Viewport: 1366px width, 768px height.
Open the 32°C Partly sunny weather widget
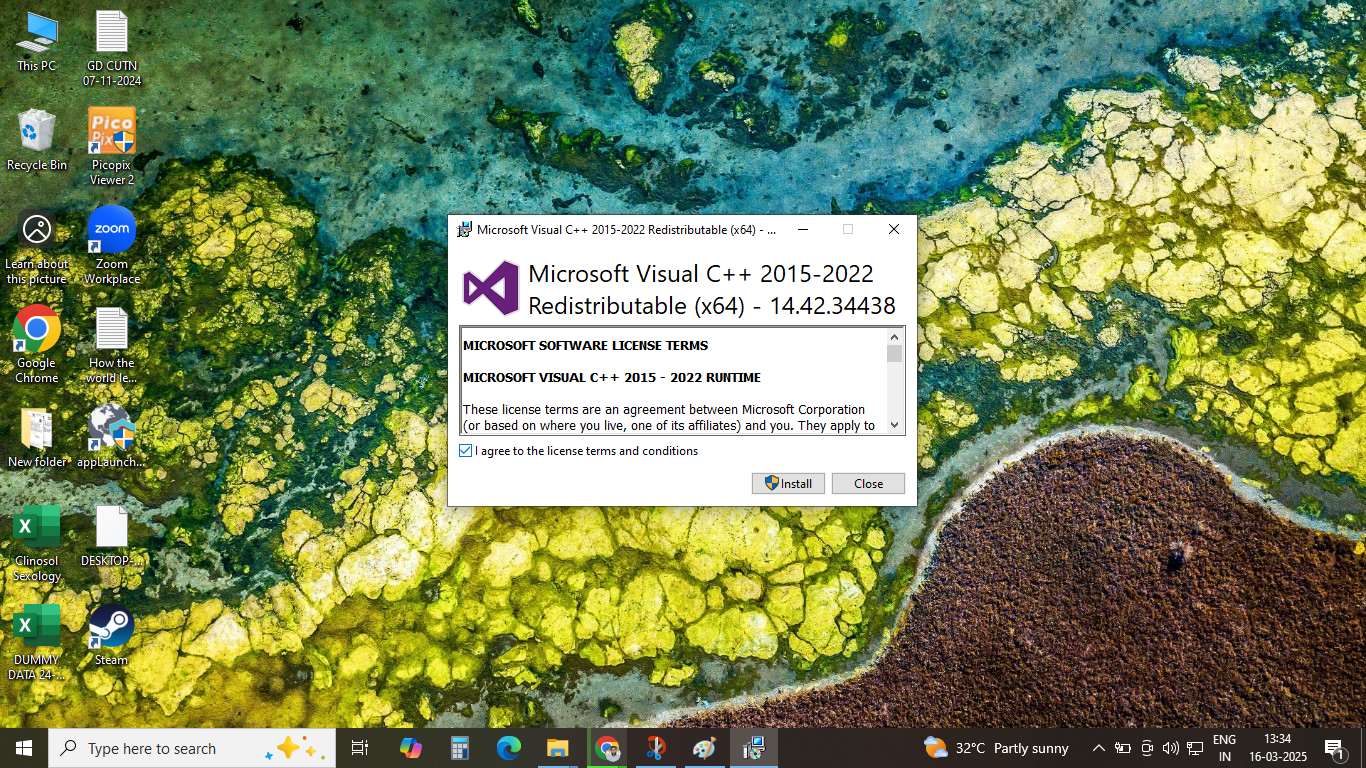(x=996, y=748)
